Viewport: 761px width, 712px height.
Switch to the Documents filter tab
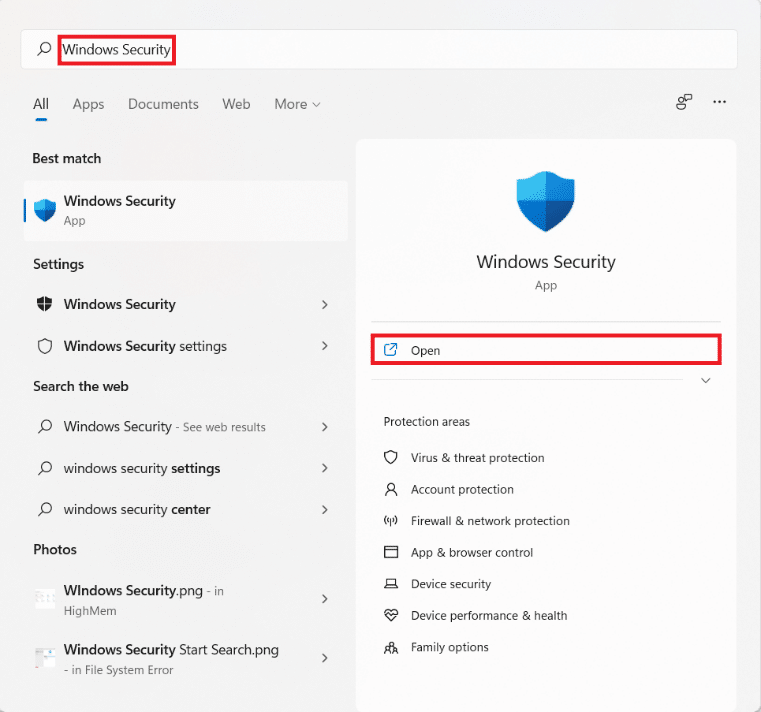(163, 104)
